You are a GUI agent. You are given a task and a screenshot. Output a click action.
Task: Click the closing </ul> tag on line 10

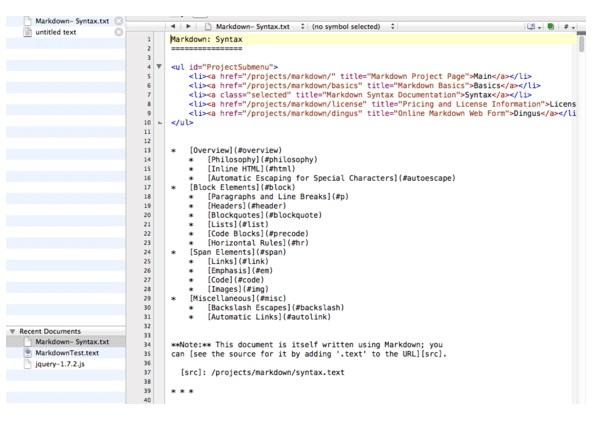pos(182,123)
